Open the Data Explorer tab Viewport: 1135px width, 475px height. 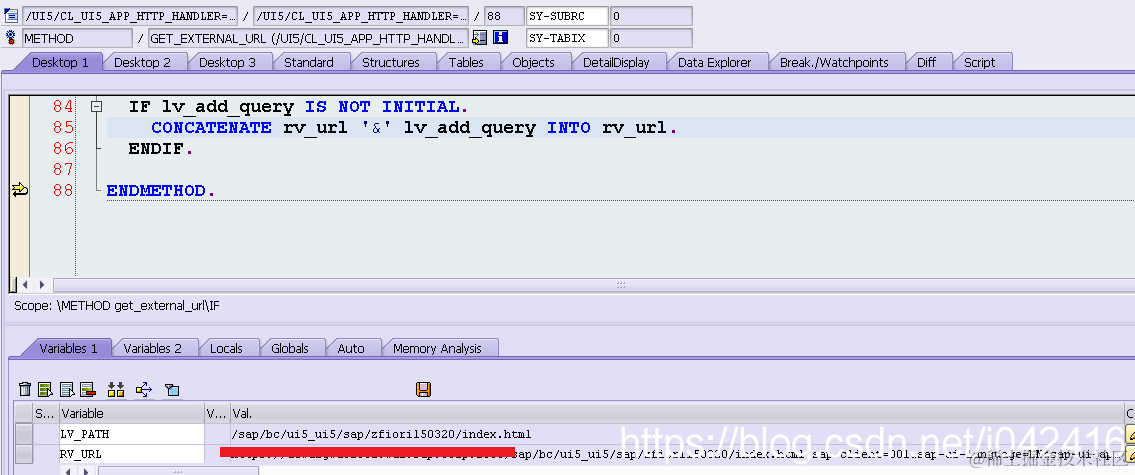714,62
